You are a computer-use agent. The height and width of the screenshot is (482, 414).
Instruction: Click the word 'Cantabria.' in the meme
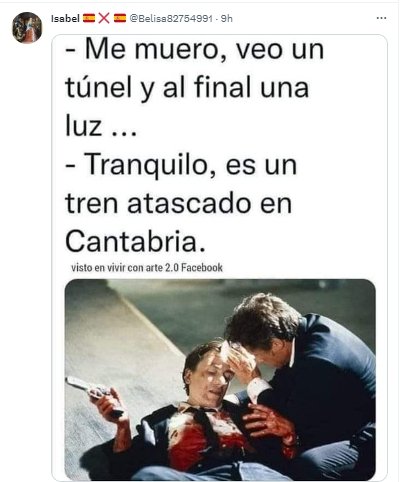point(136,242)
